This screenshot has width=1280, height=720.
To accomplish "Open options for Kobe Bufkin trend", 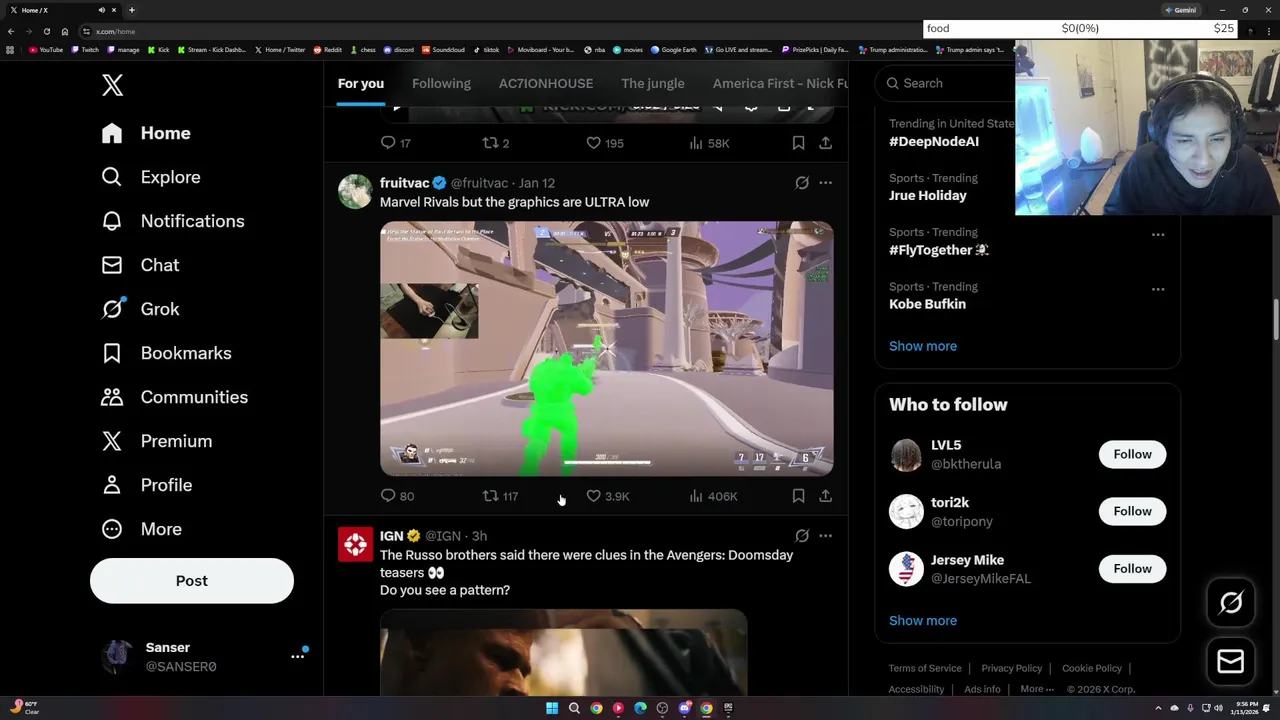I will (x=1158, y=289).
